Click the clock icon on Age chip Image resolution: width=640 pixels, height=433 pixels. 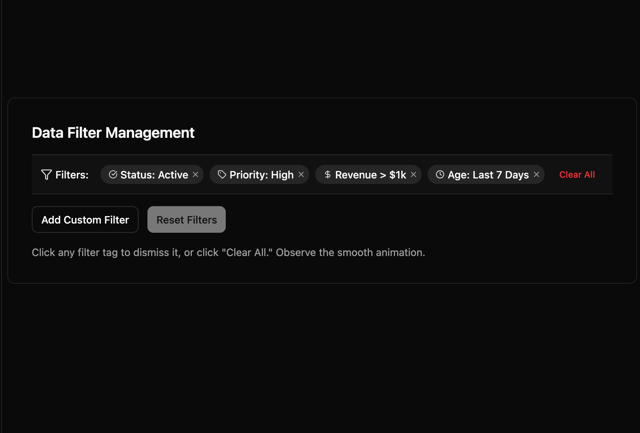coord(440,175)
